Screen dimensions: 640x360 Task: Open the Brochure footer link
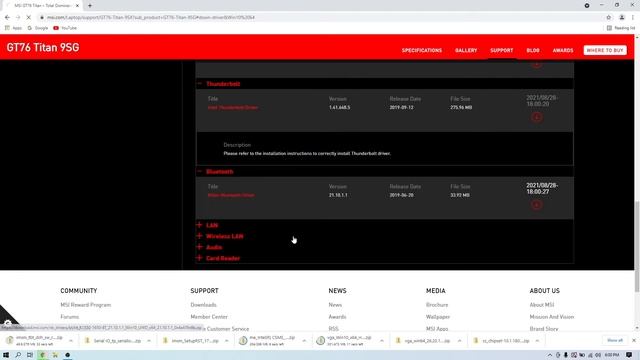437,305
